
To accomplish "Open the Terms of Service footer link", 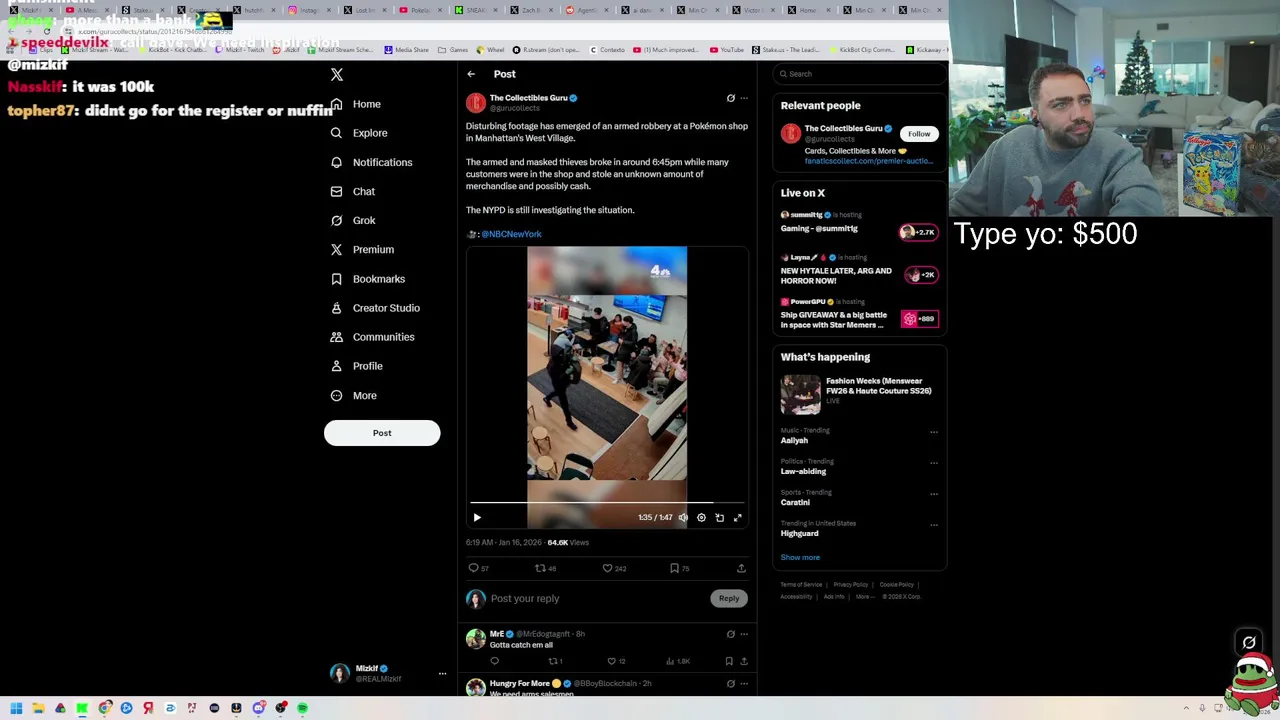I will tap(801, 585).
